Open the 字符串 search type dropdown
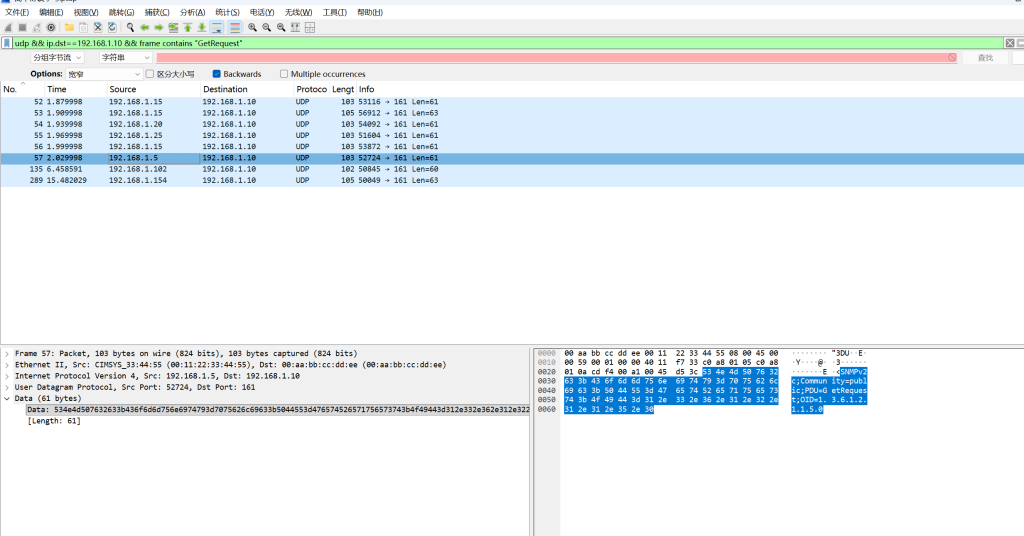This screenshot has height=536, width=1024. click(125, 58)
